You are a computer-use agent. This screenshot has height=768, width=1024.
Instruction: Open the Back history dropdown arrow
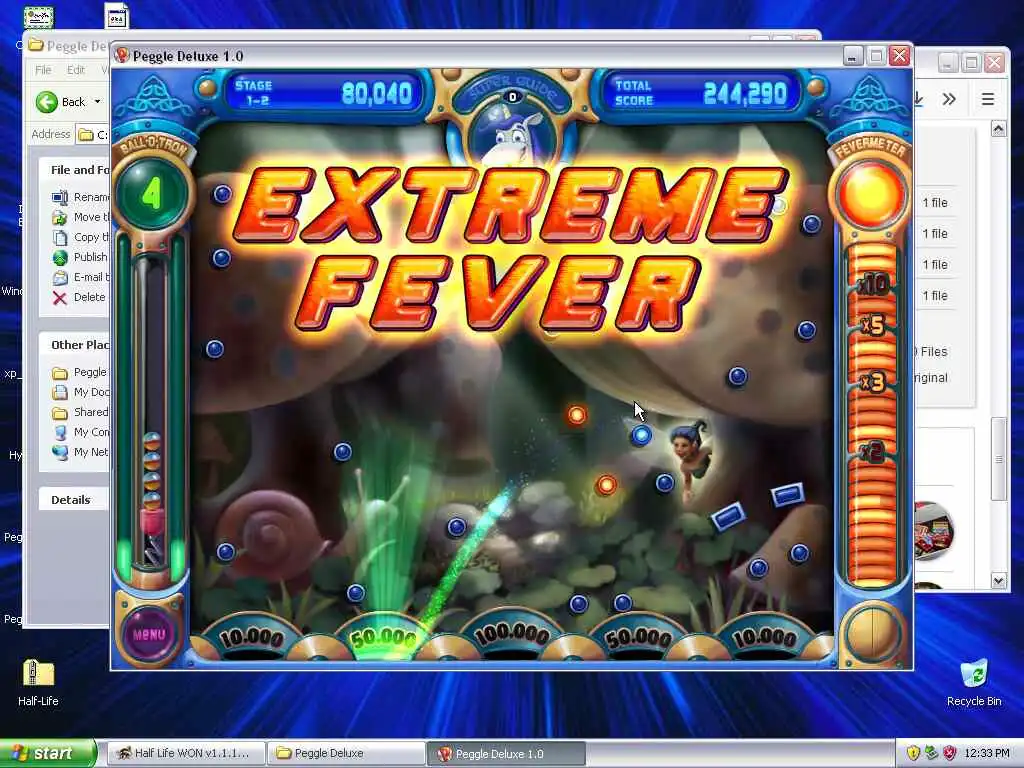pyautogui.click(x=97, y=102)
